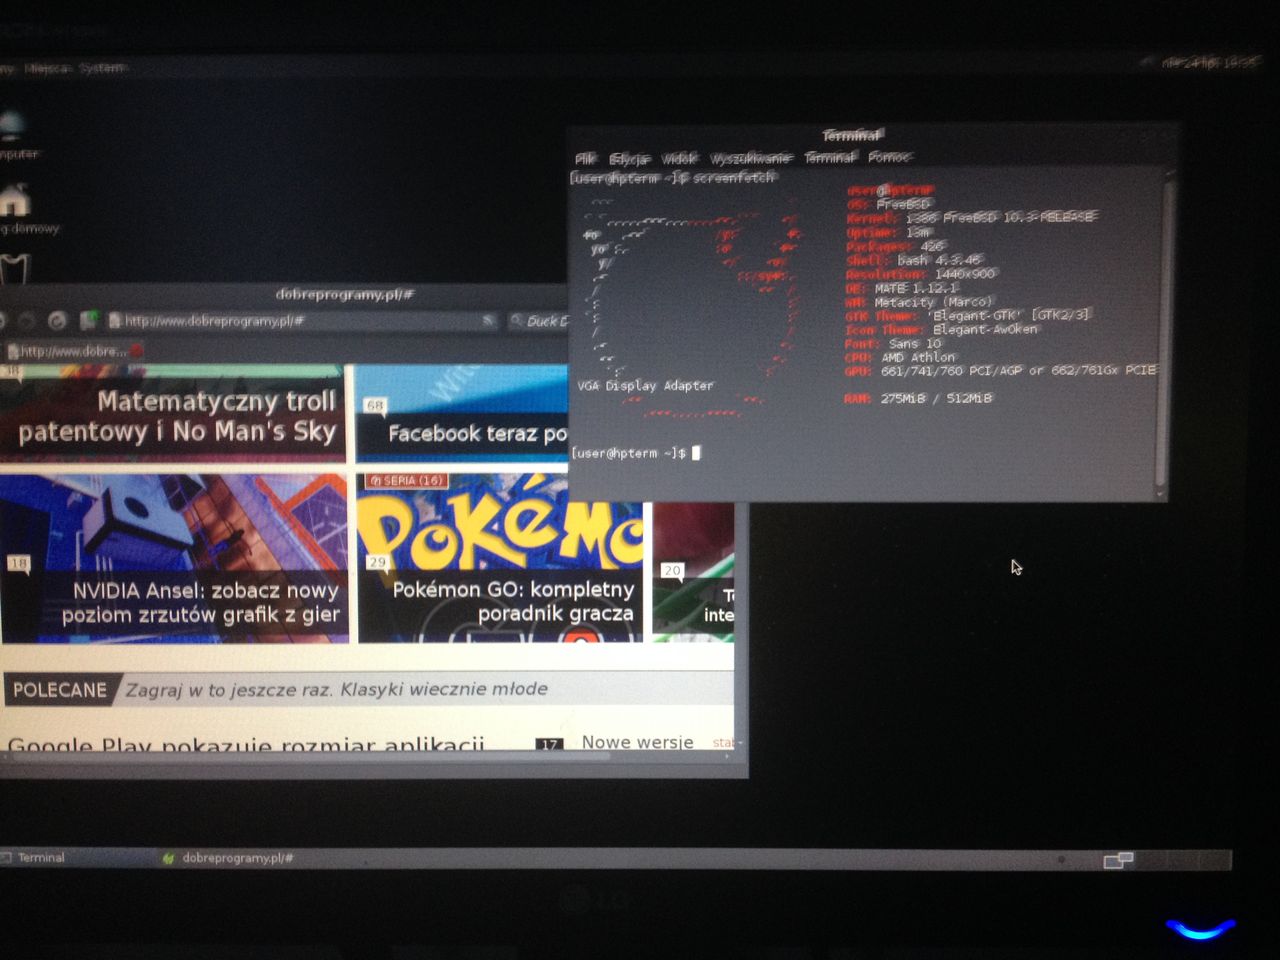This screenshot has height=960, width=1280.
Task: Click the 1440x900 resolution value
Action: pos(965,274)
